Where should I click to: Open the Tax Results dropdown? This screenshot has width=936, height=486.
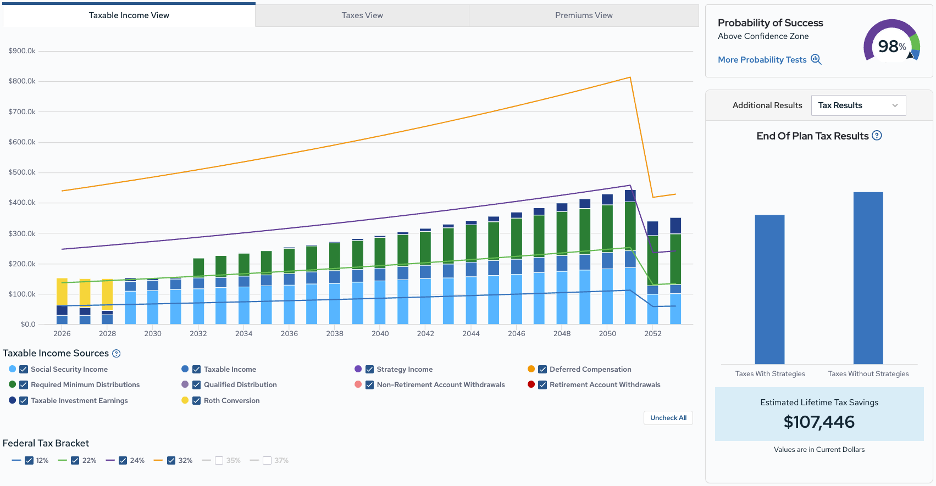858,106
